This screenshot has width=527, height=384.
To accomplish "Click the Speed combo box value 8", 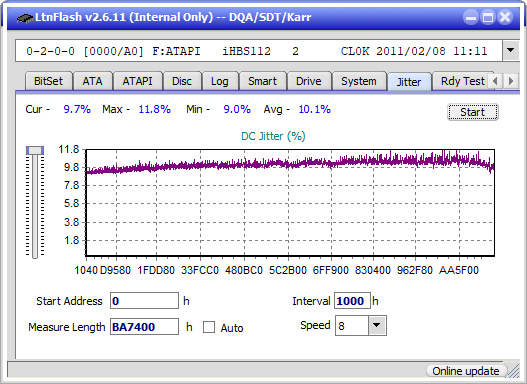I will click(x=352, y=325).
